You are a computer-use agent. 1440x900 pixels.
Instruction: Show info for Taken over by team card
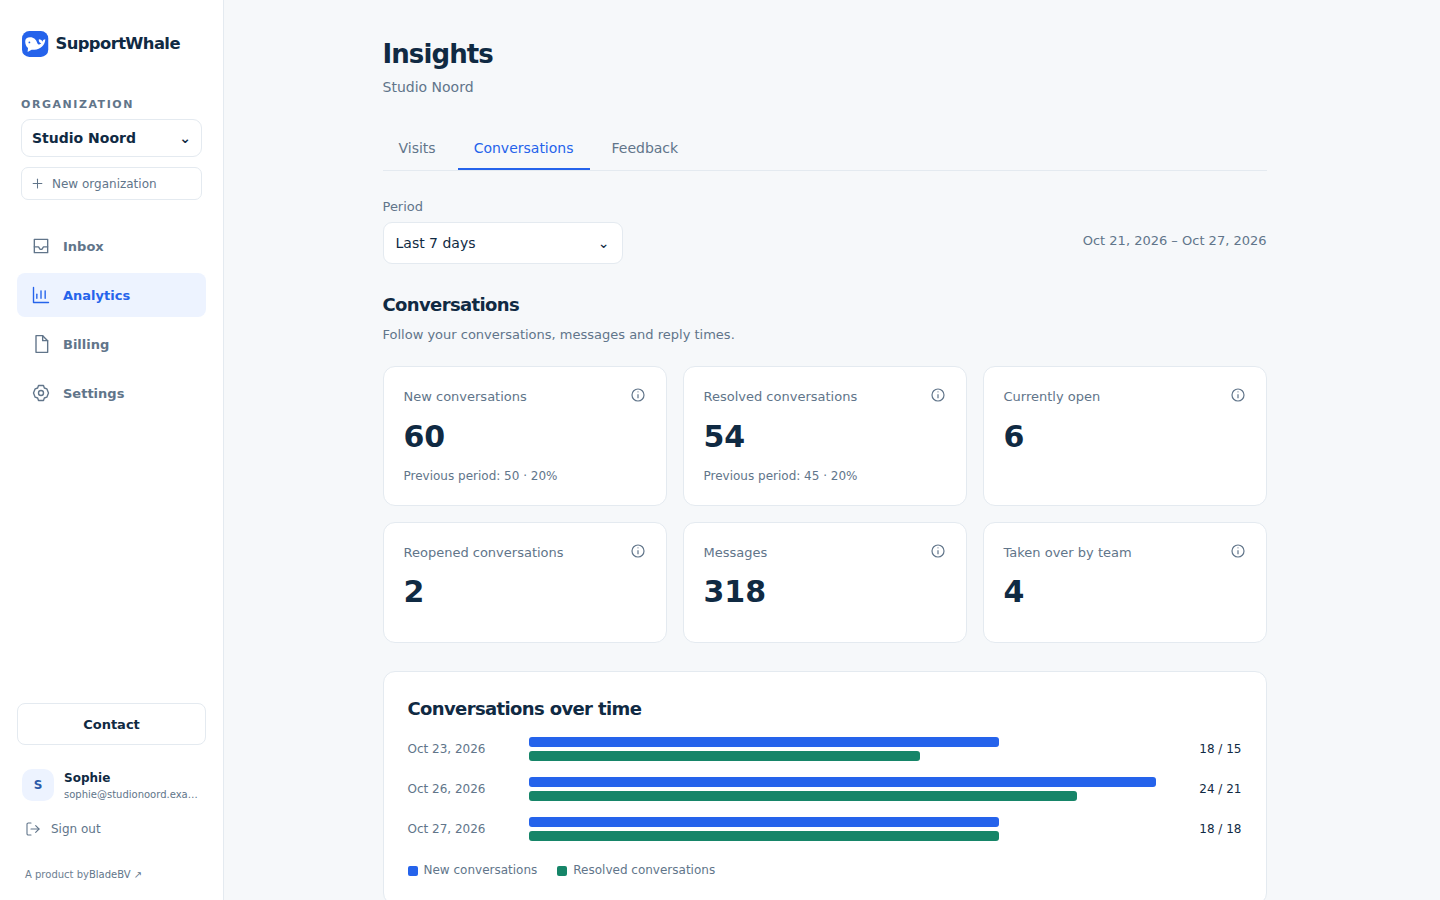click(x=1238, y=551)
